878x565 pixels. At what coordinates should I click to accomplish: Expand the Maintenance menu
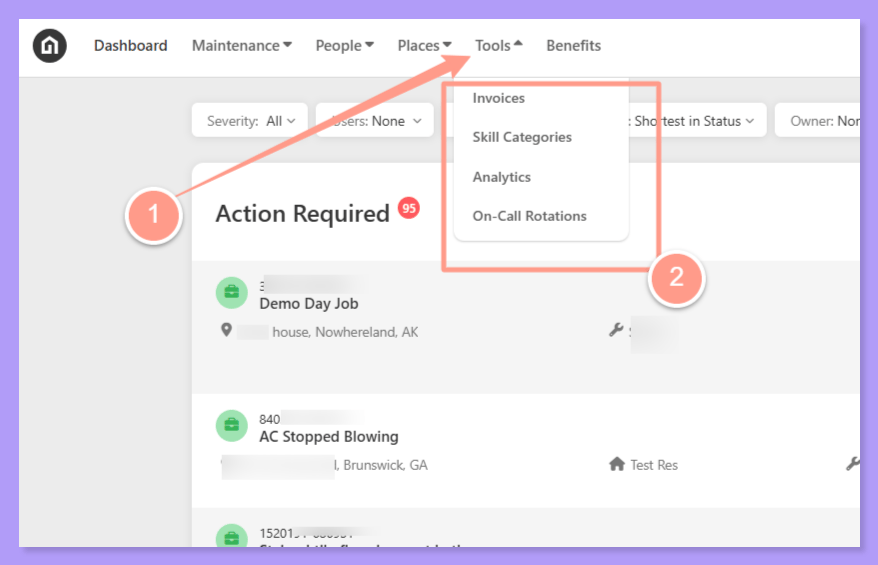click(x=242, y=45)
